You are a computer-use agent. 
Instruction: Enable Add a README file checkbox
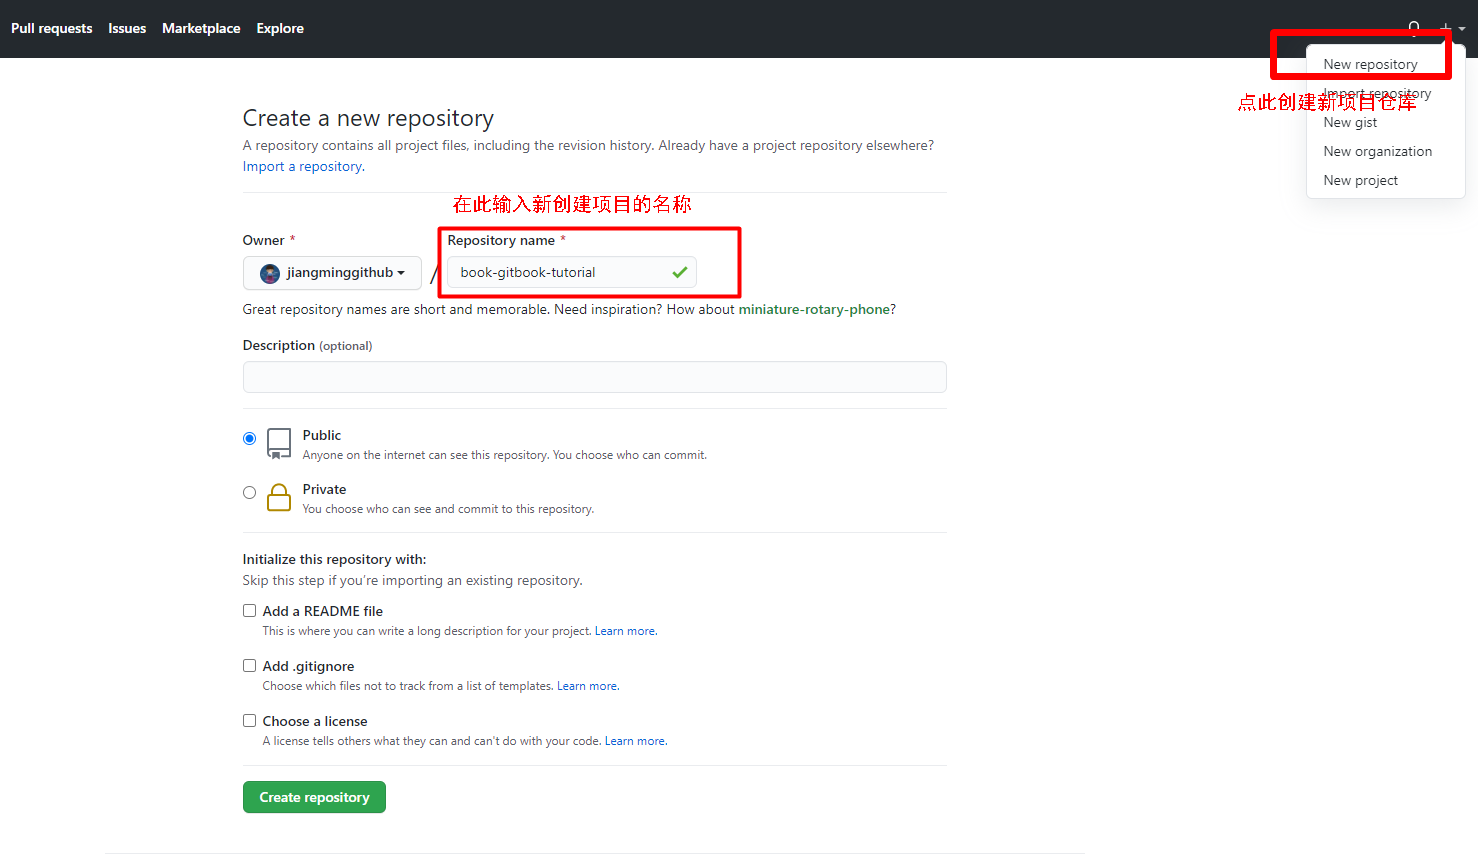[250, 611]
